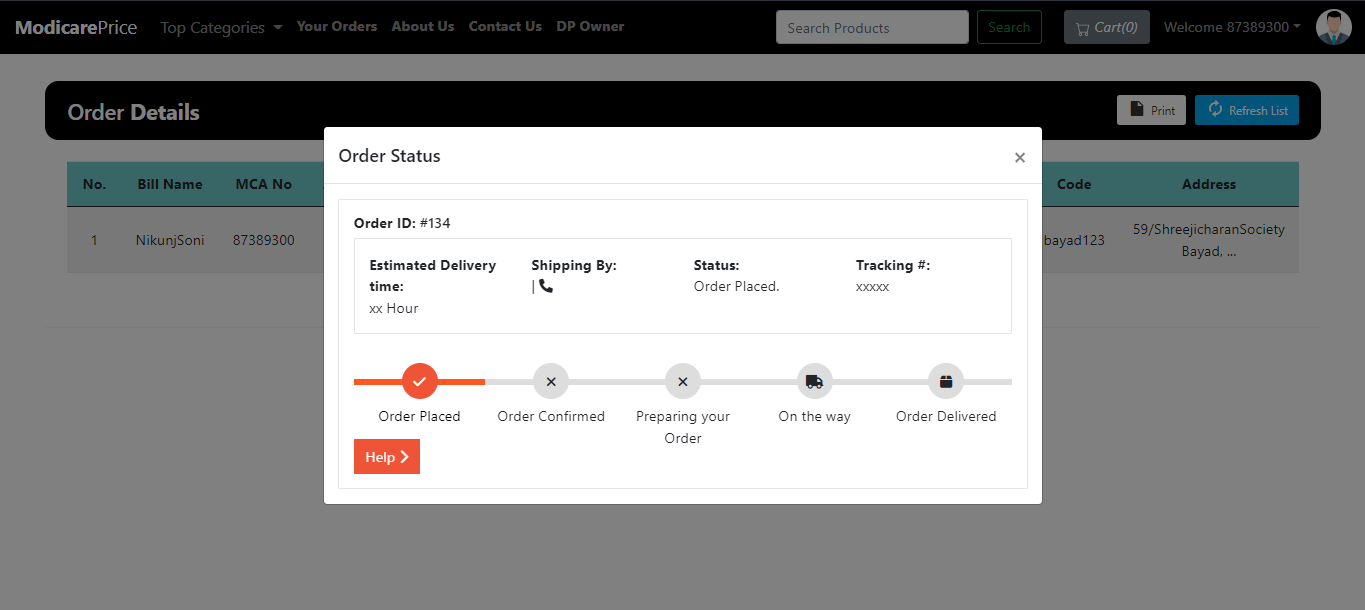Click the Bill Name column header
Image resolution: width=1365 pixels, height=610 pixels.
tap(170, 184)
